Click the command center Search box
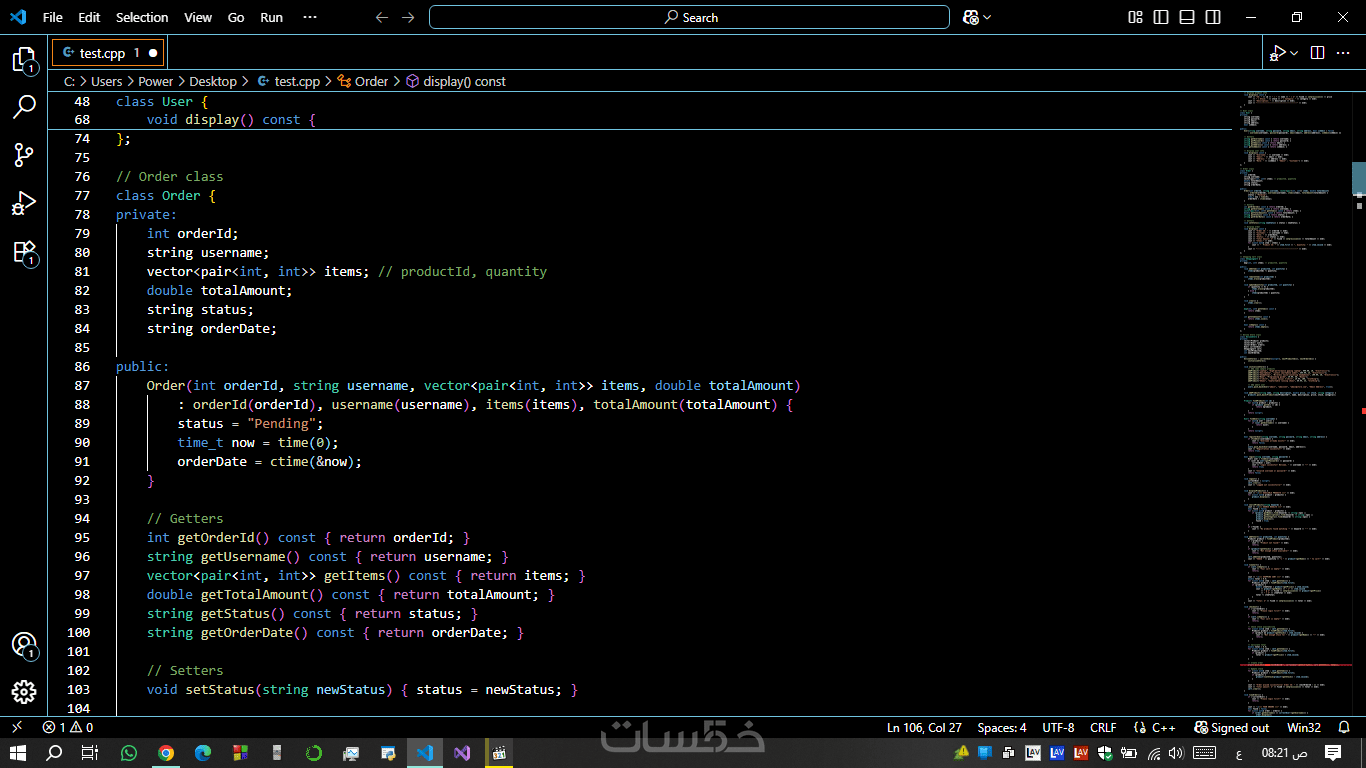This screenshot has width=1366, height=768. click(689, 17)
